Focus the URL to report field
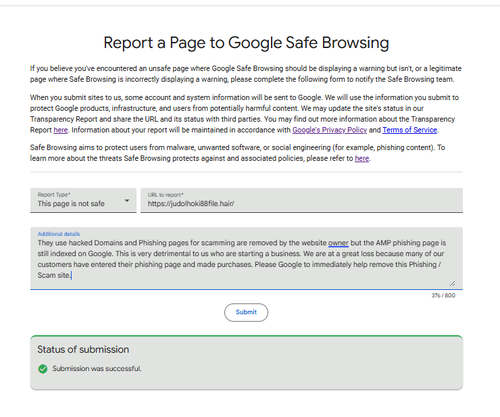500x417 pixels. tap(302, 200)
